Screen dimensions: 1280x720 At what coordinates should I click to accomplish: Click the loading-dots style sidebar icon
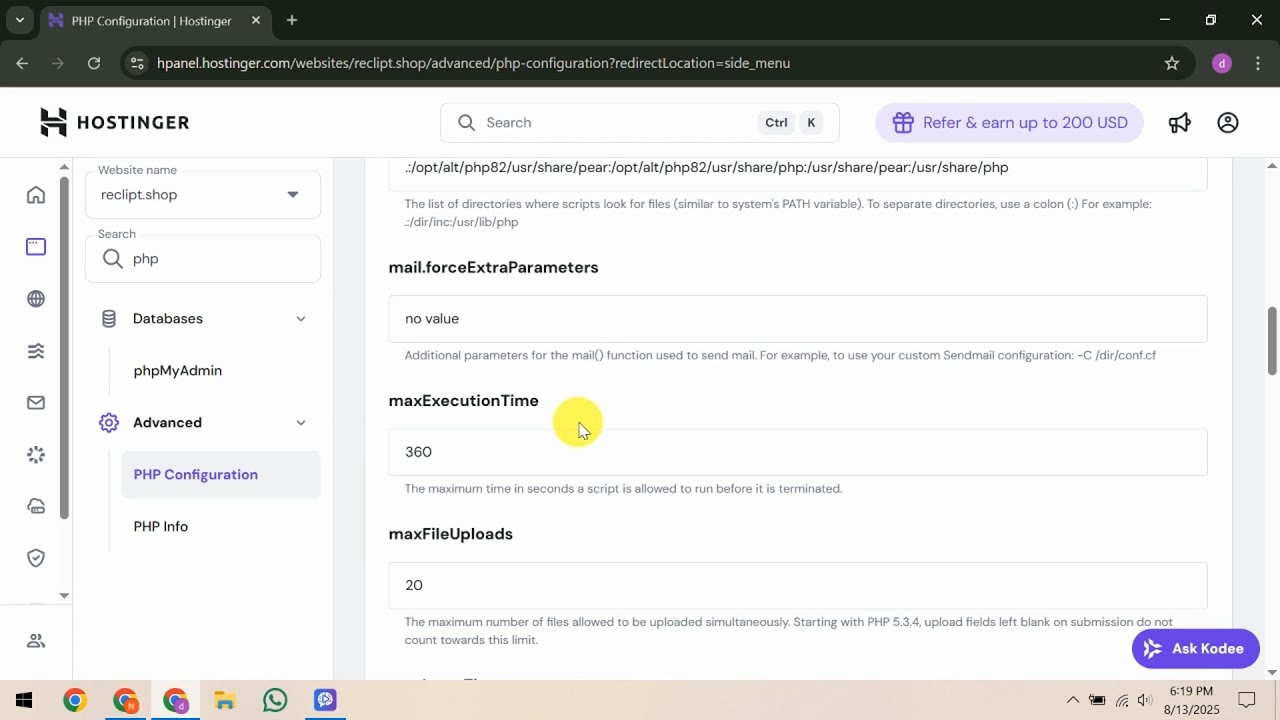[36, 455]
